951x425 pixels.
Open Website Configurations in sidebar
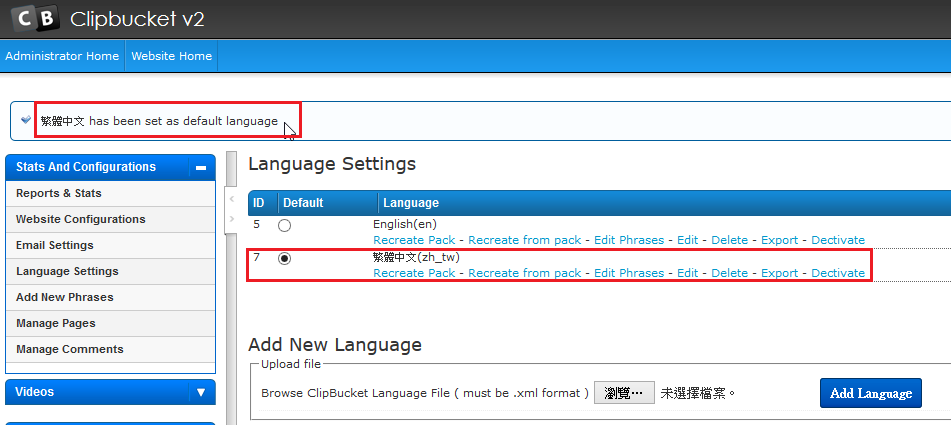click(110, 219)
